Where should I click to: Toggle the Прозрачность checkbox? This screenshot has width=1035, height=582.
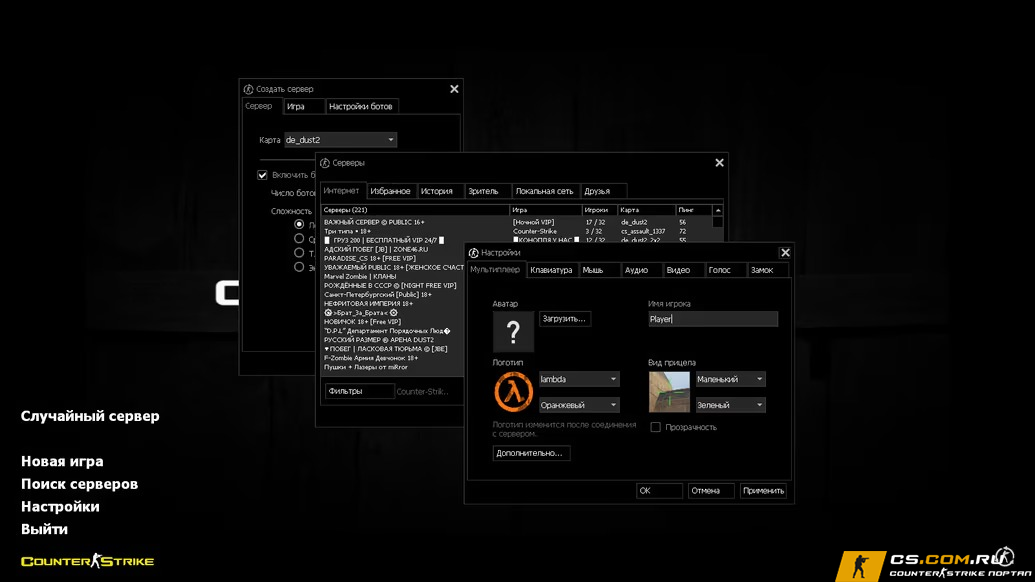pos(655,428)
